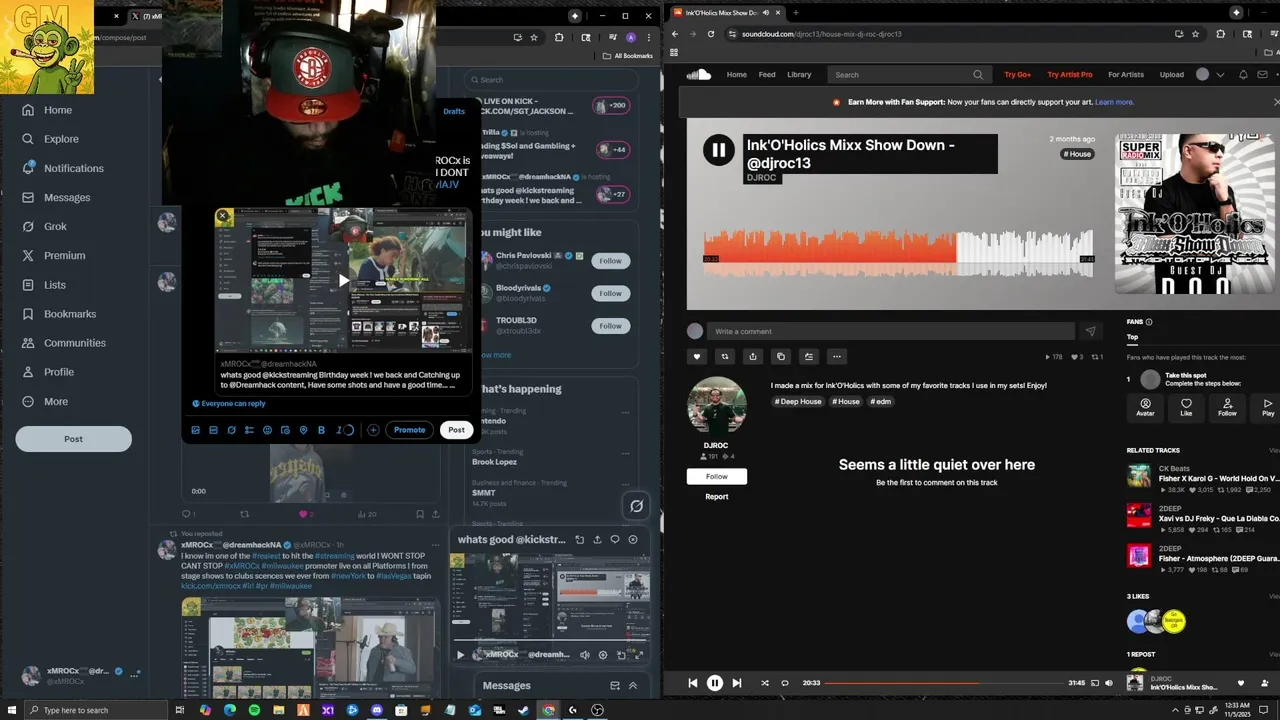Click the Write a comment field on SoundCloud
The width and height of the screenshot is (1280, 720).
[891, 331]
